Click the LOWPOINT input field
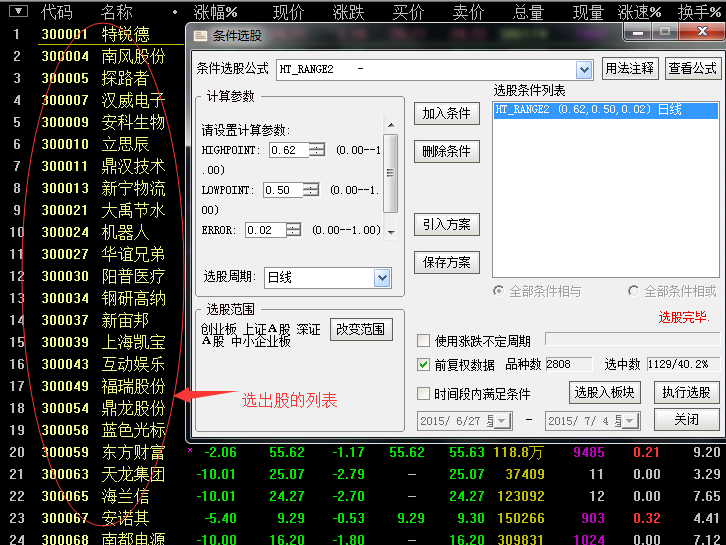Screen dimensions: 726x545 click(283, 190)
